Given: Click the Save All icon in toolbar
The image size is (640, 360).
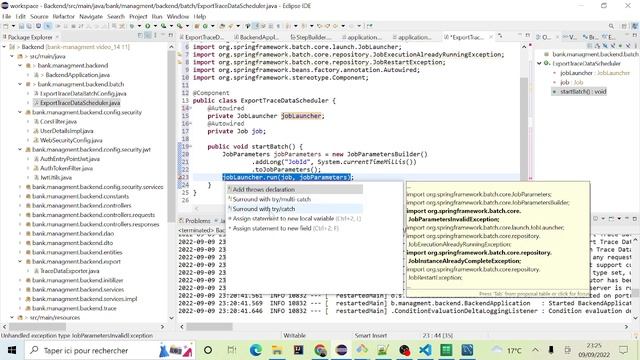Looking at the screenshot, I should [29, 26].
